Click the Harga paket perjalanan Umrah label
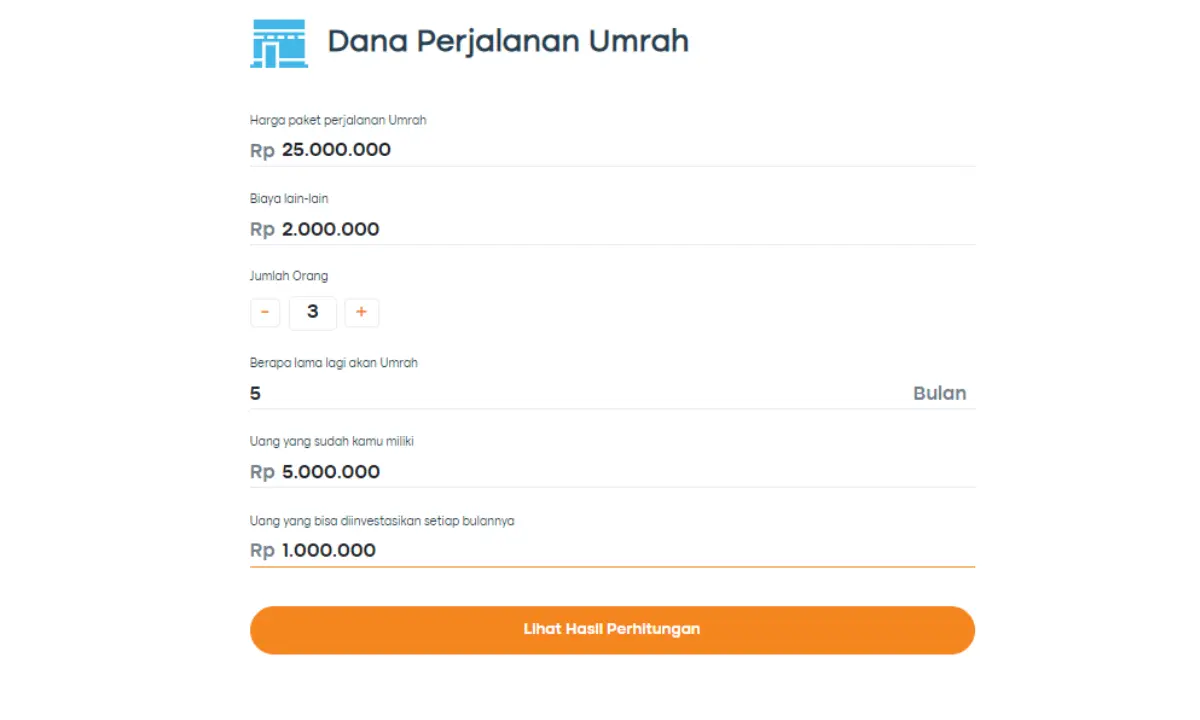This screenshot has height=720, width=1200. [338, 120]
